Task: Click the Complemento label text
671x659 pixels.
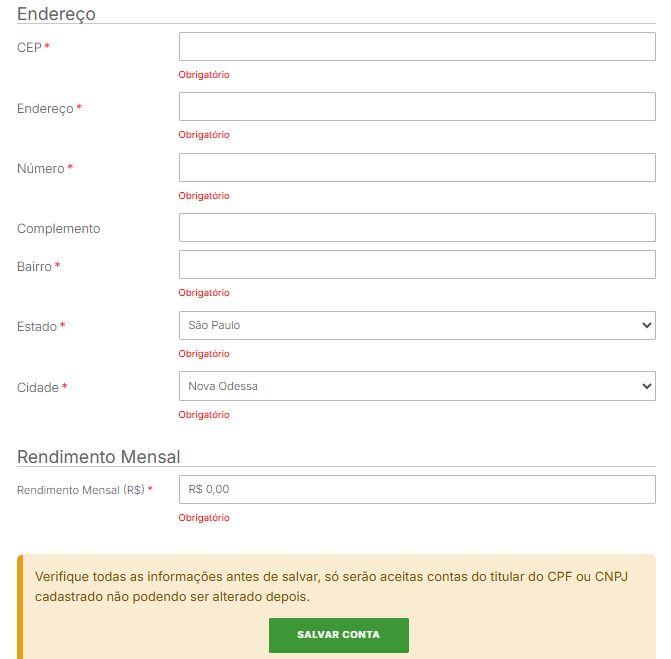Action: [x=58, y=229]
